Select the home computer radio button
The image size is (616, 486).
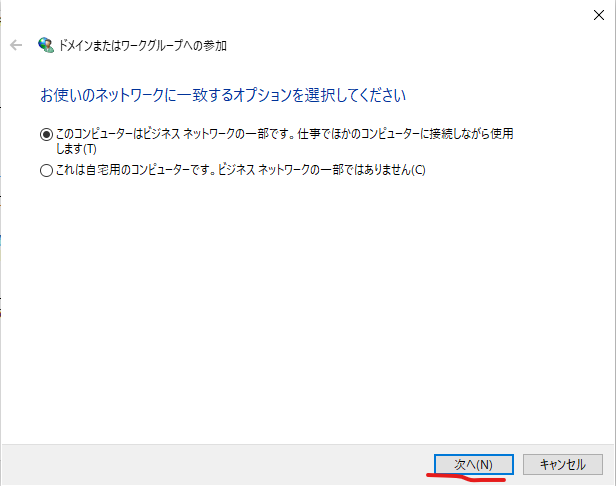pos(46,170)
